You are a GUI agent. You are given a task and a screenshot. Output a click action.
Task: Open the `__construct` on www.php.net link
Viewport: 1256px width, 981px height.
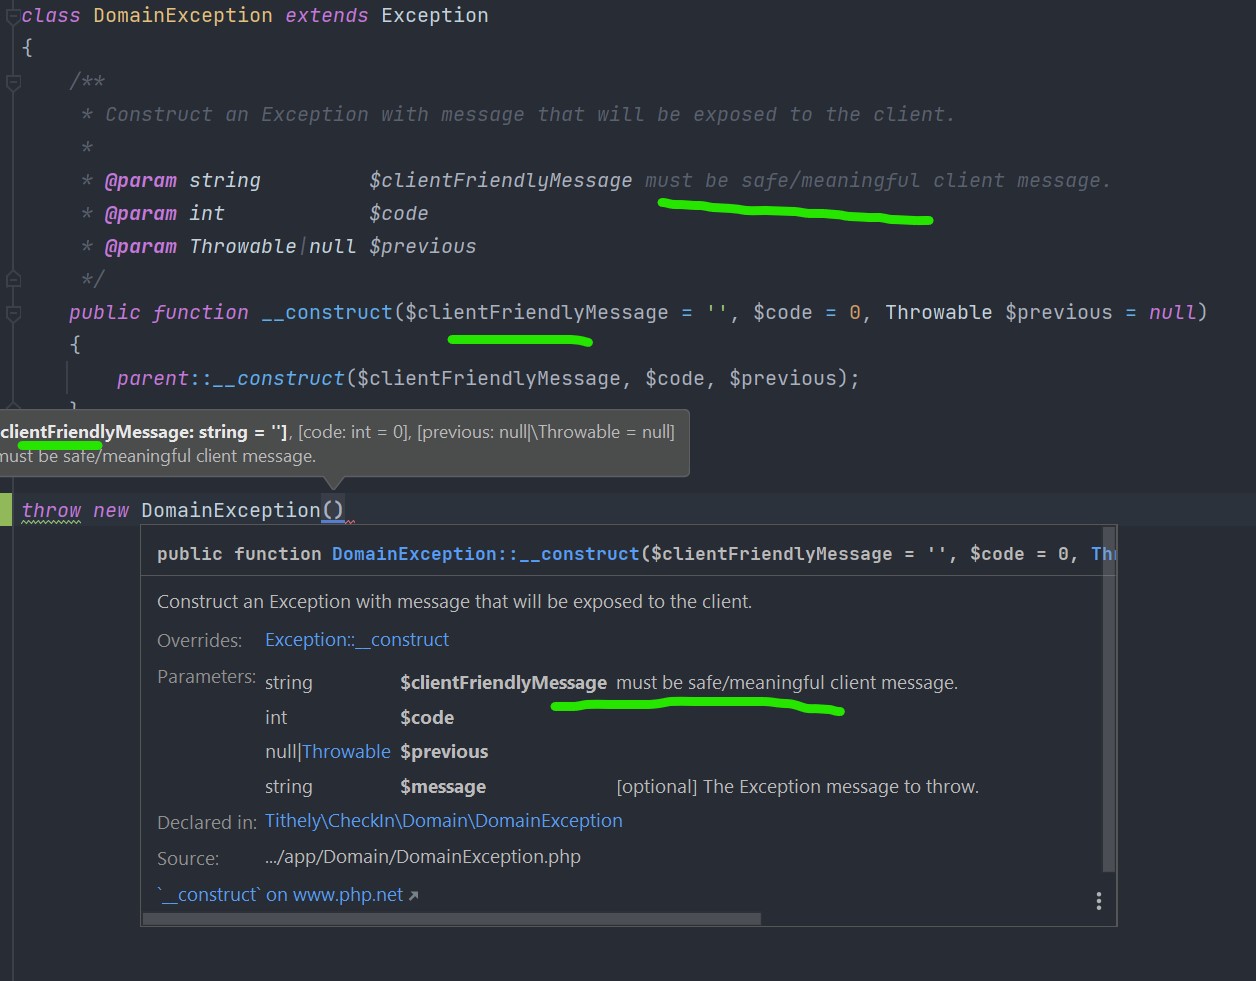280,895
